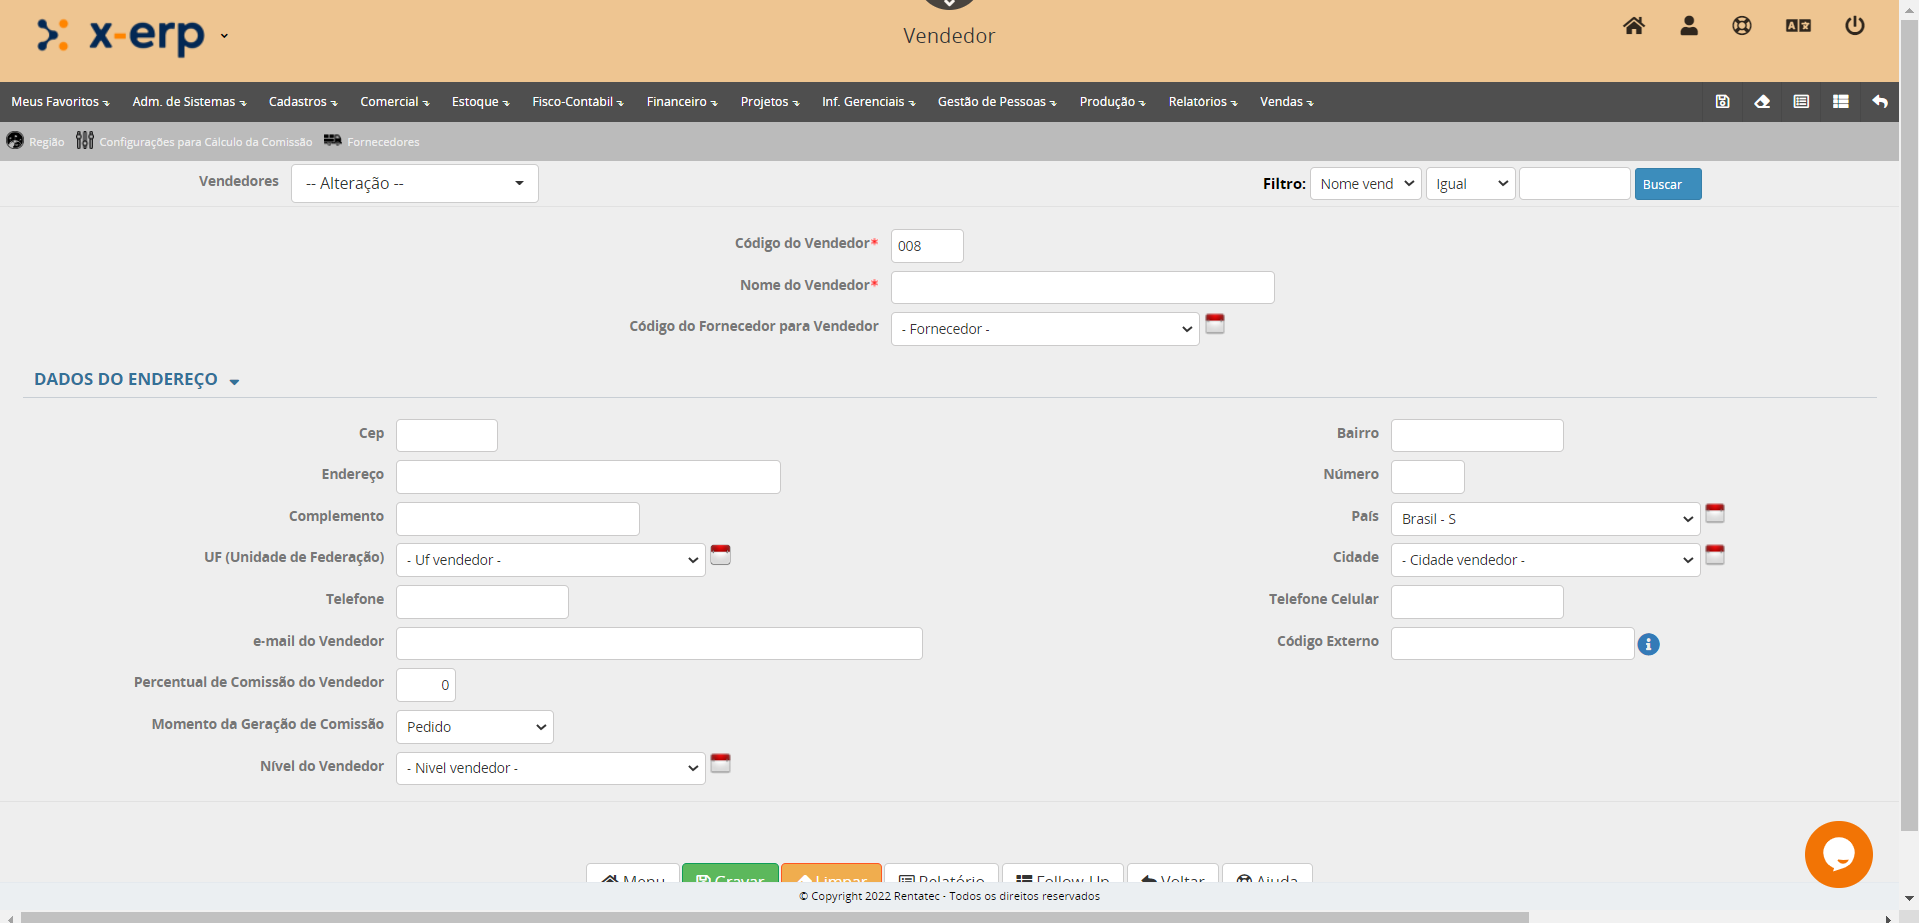The width and height of the screenshot is (1919, 923).
Task: Open the Vendedores Alteração dropdown
Action: pos(414,184)
